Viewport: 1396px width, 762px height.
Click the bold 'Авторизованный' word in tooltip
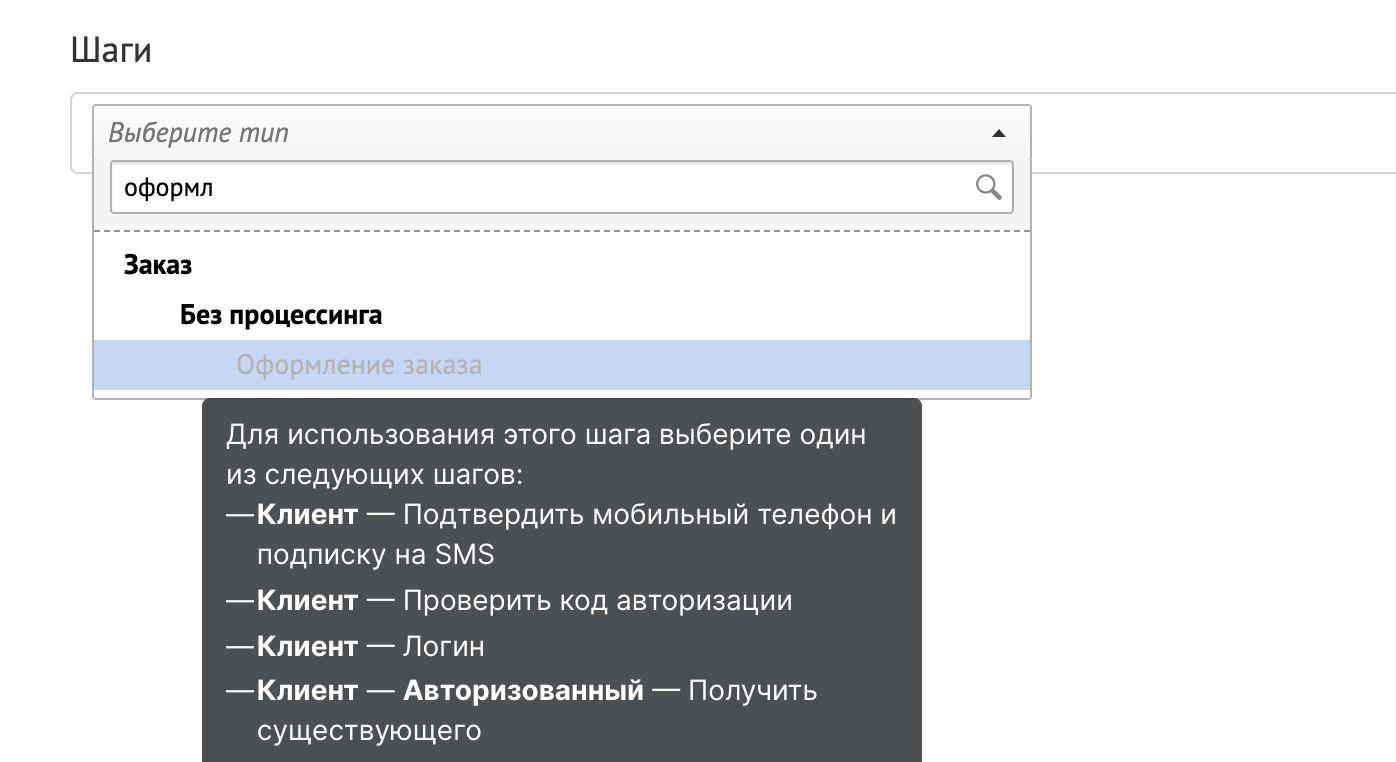point(523,690)
